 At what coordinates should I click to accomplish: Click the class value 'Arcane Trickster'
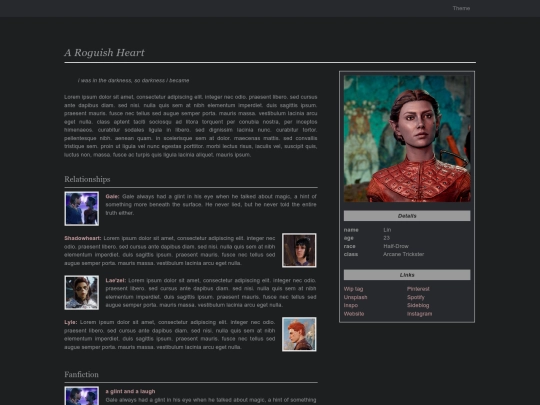pyautogui.click(x=404, y=254)
